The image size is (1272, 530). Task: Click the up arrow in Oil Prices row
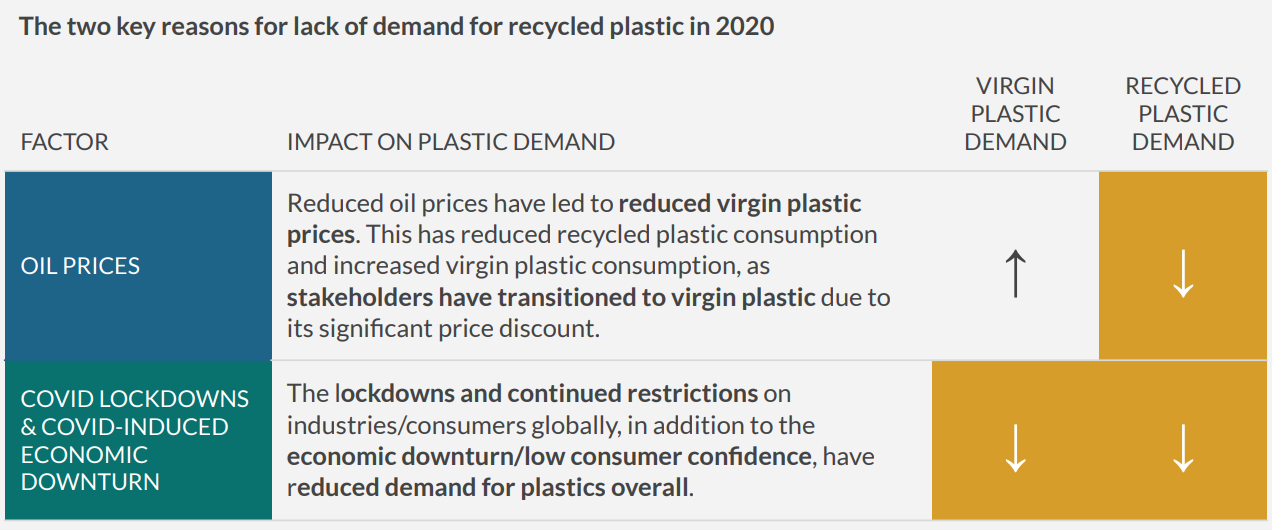[x=1015, y=274]
